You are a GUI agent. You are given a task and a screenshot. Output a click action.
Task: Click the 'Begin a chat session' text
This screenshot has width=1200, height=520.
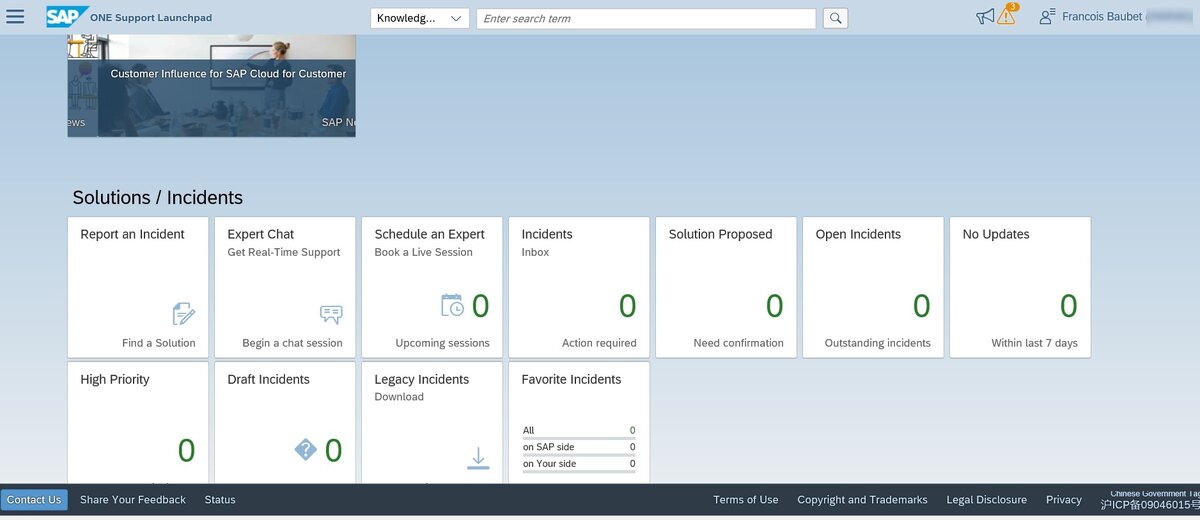tap(292, 343)
